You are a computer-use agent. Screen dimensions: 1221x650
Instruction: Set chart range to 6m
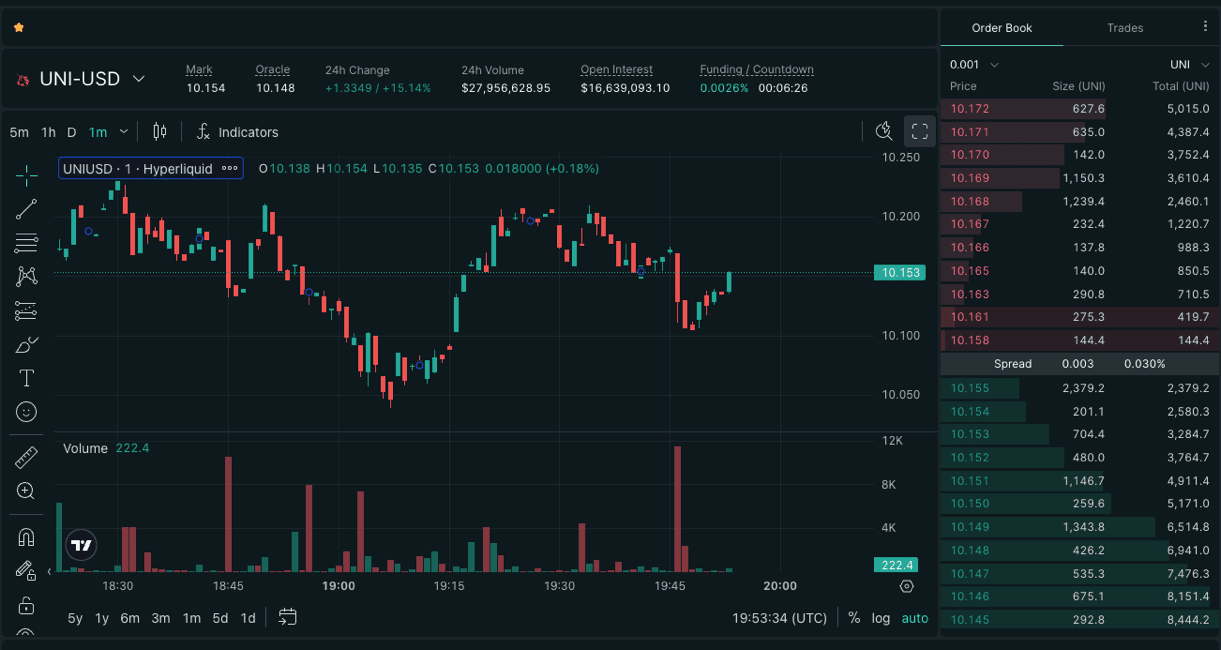tap(130, 618)
